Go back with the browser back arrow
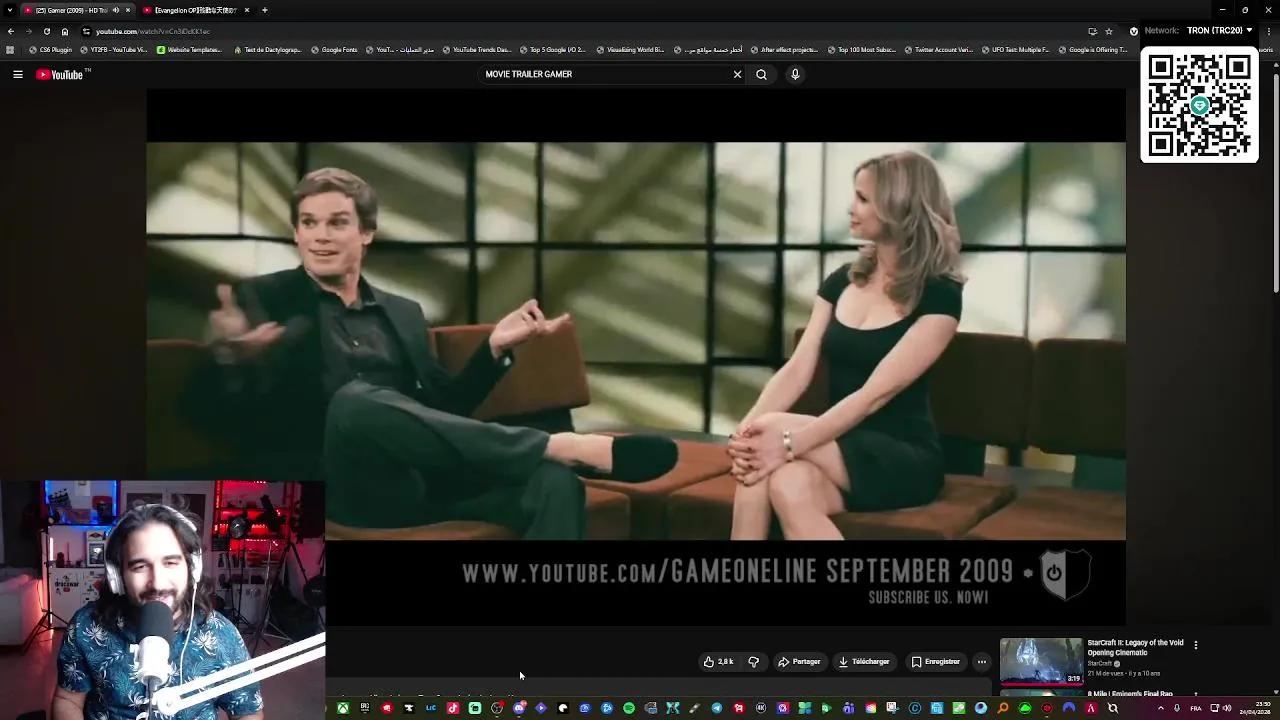Screen dimensions: 1280x720 [10, 31]
